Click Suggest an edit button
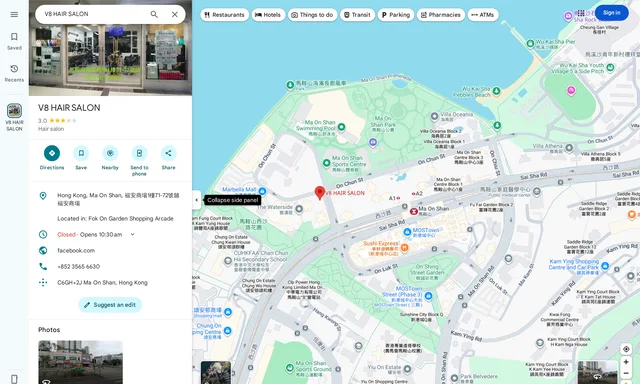The width and height of the screenshot is (640, 384). pyautogui.click(x=110, y=305)
